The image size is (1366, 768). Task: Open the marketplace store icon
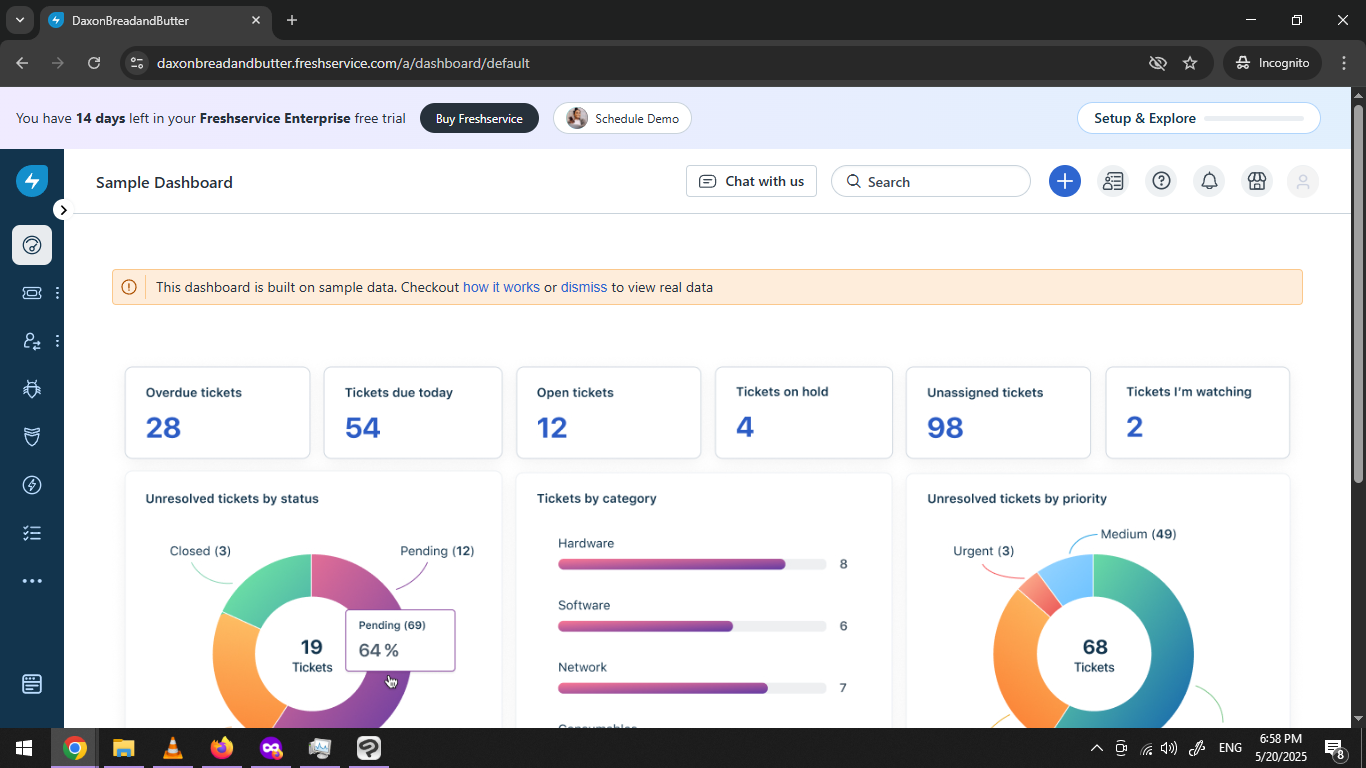(x=1257, y=181)
